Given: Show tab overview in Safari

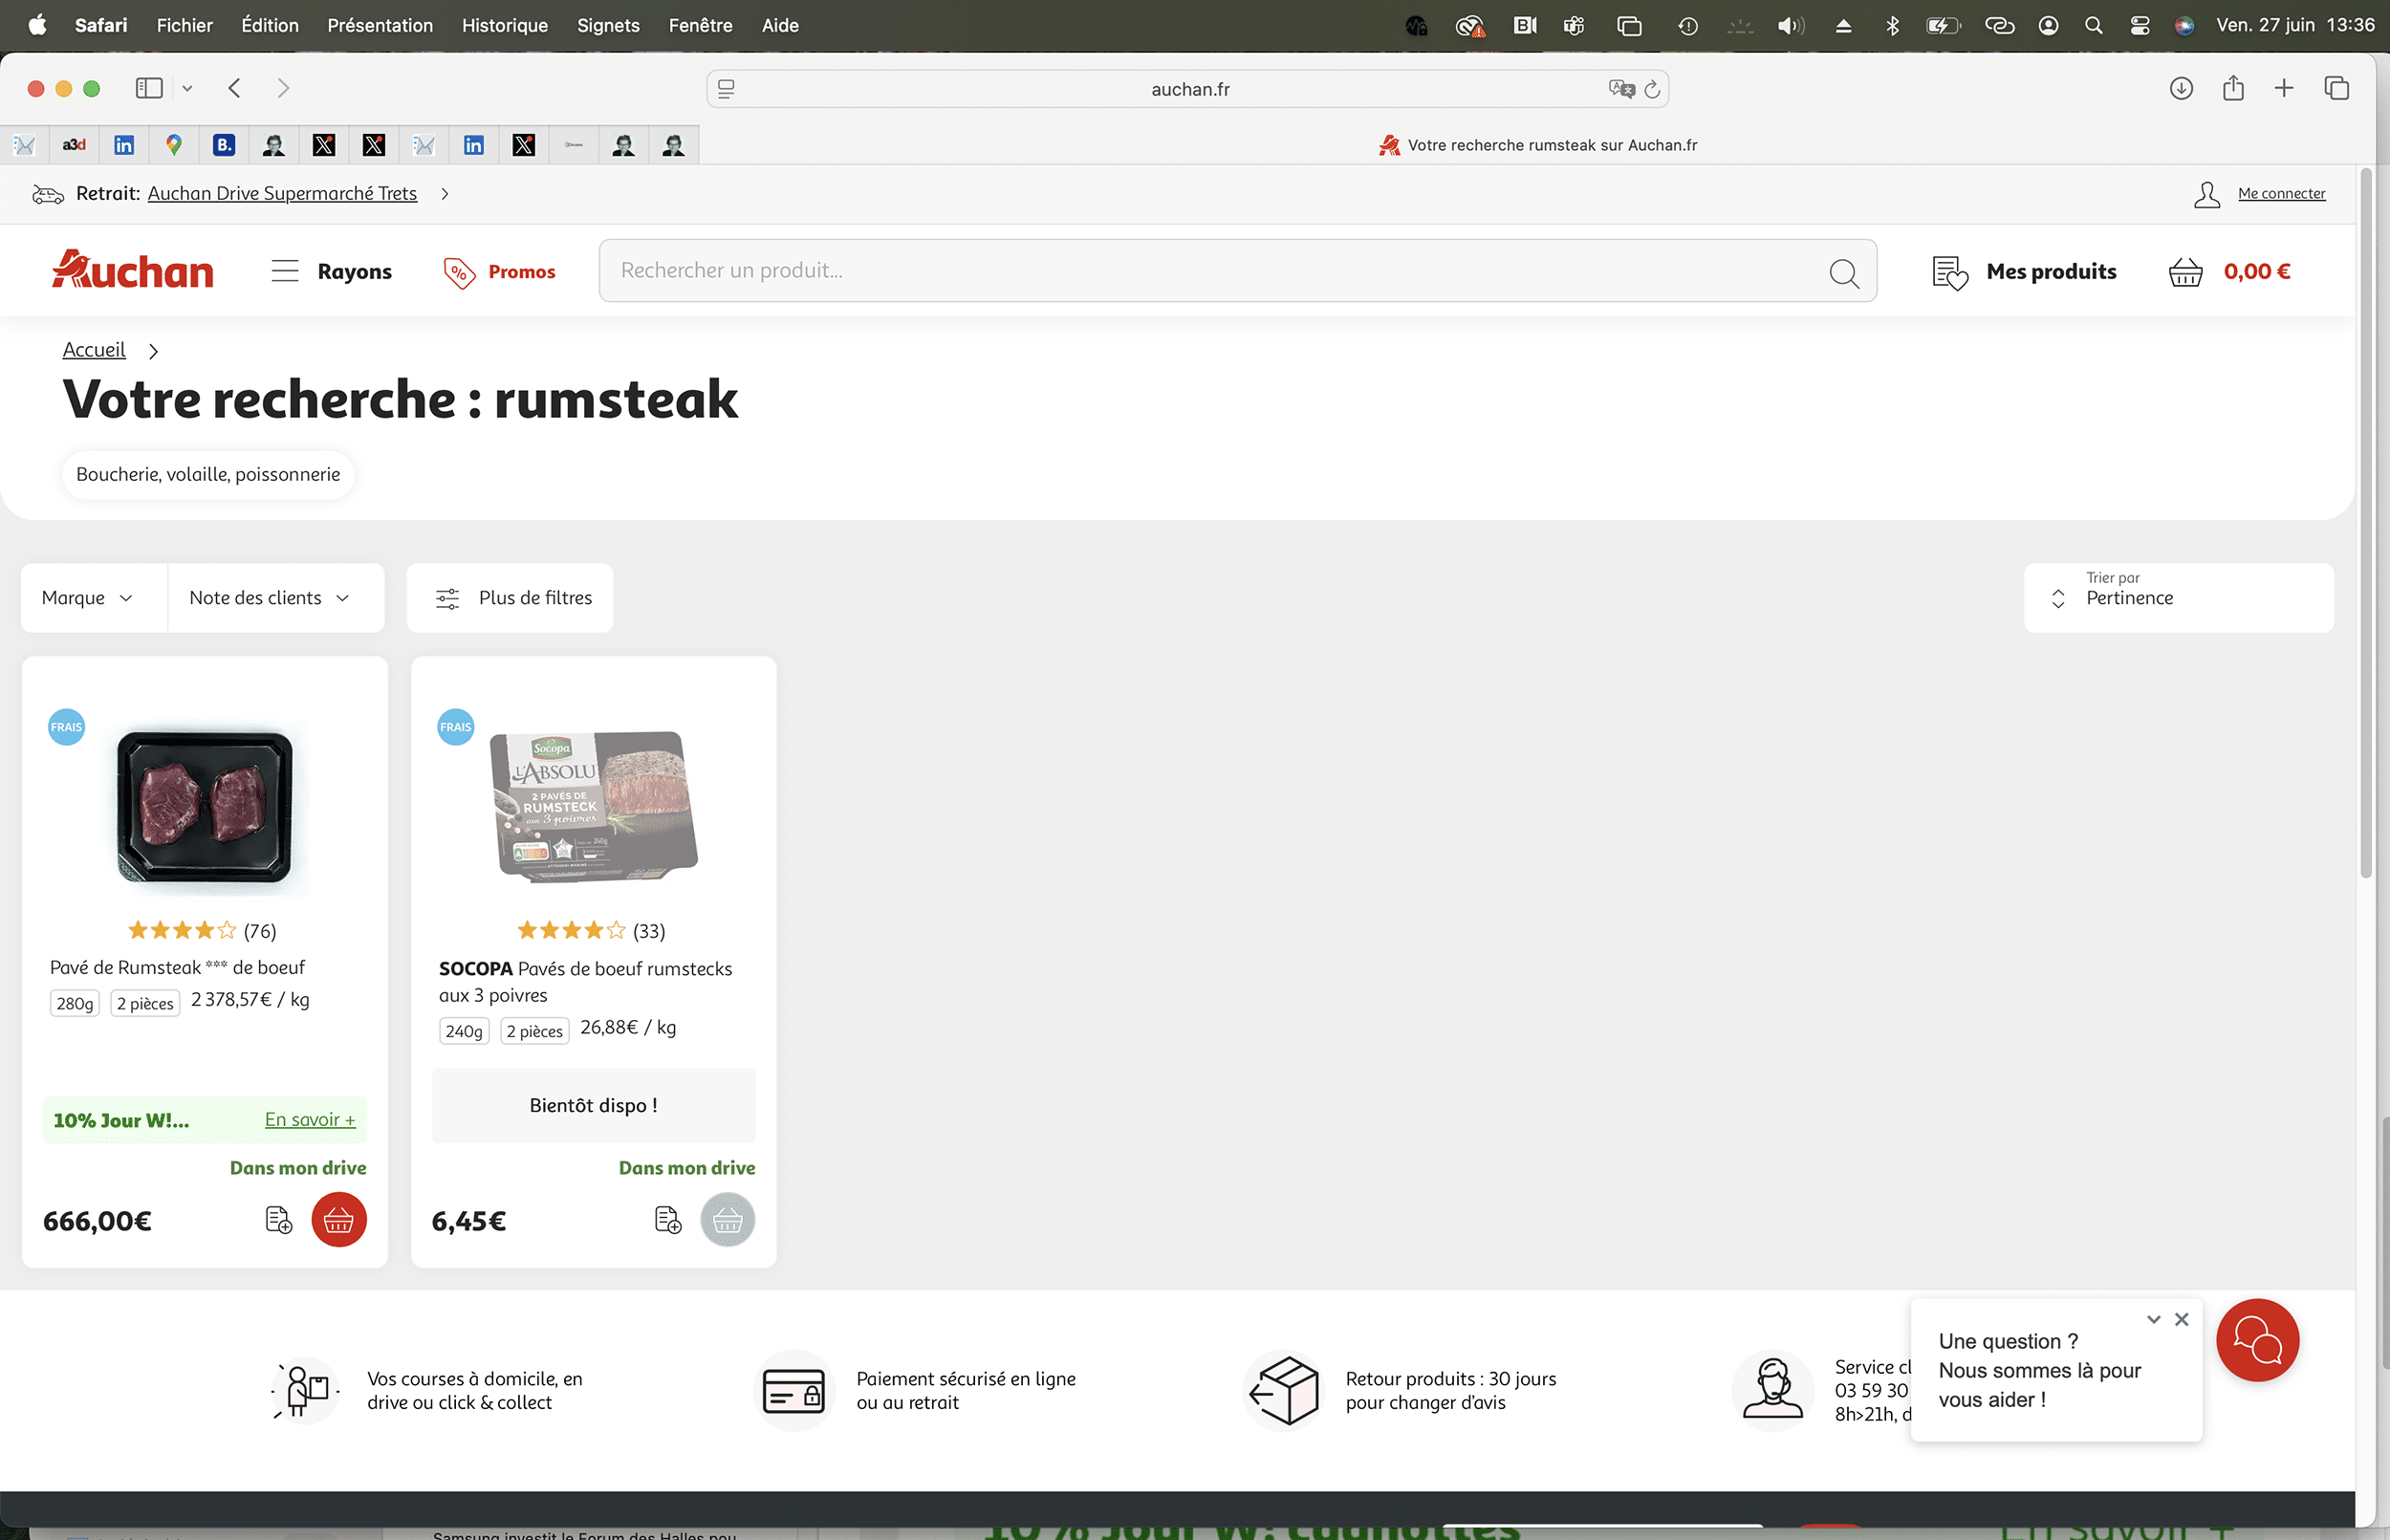Looking at the screenshot, I should tap(2337, 88).
